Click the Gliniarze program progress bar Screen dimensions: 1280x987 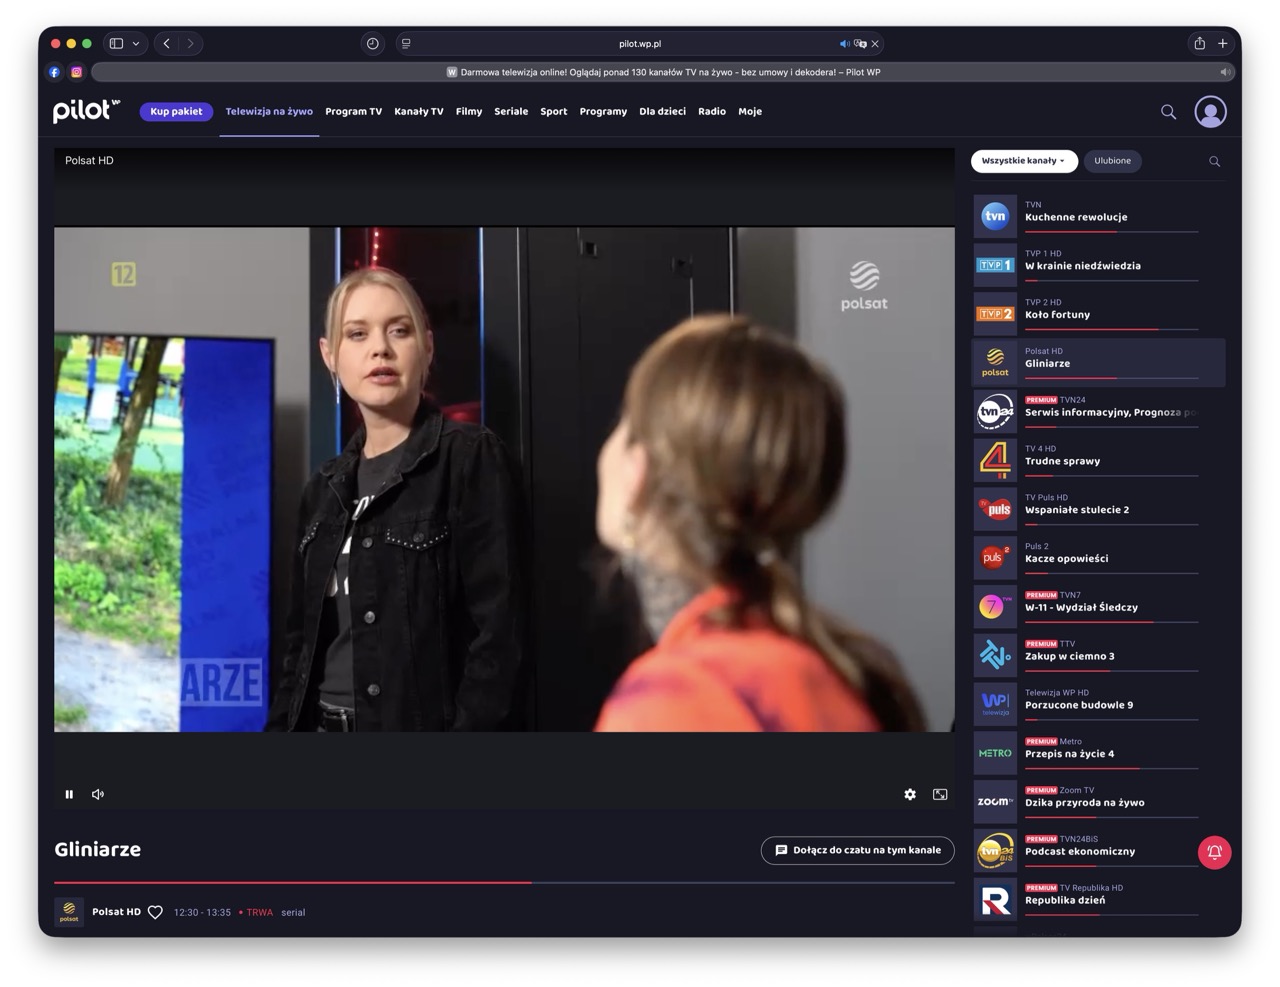click(504, 883)
